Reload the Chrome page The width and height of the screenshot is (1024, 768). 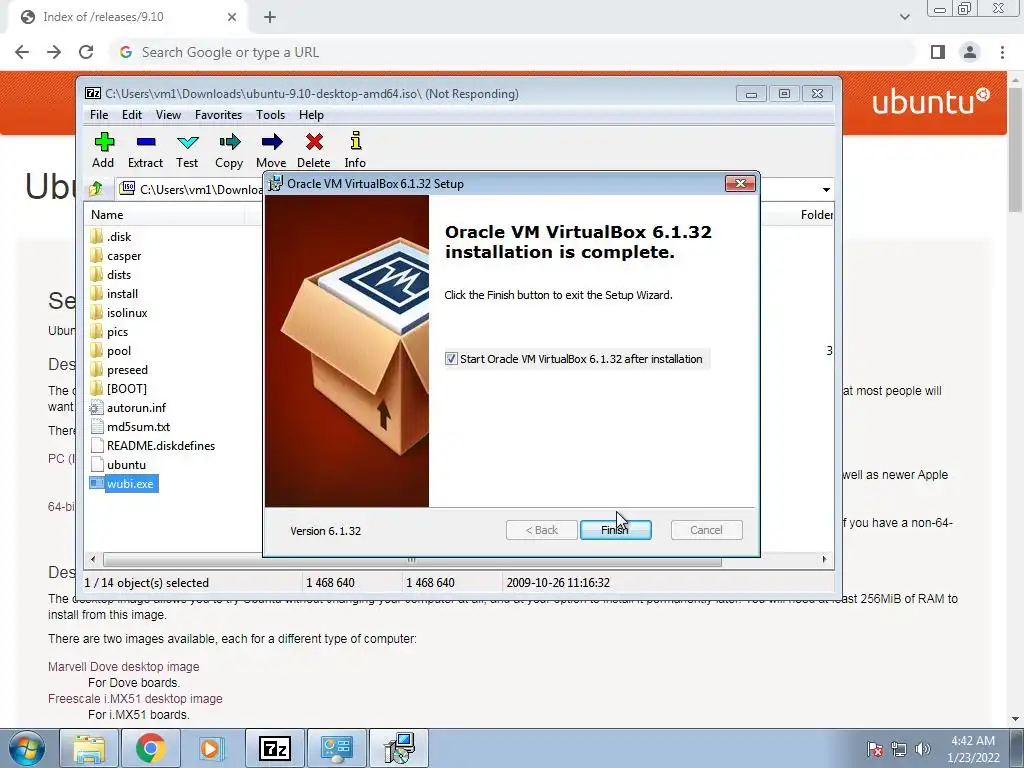coord(86,52)
